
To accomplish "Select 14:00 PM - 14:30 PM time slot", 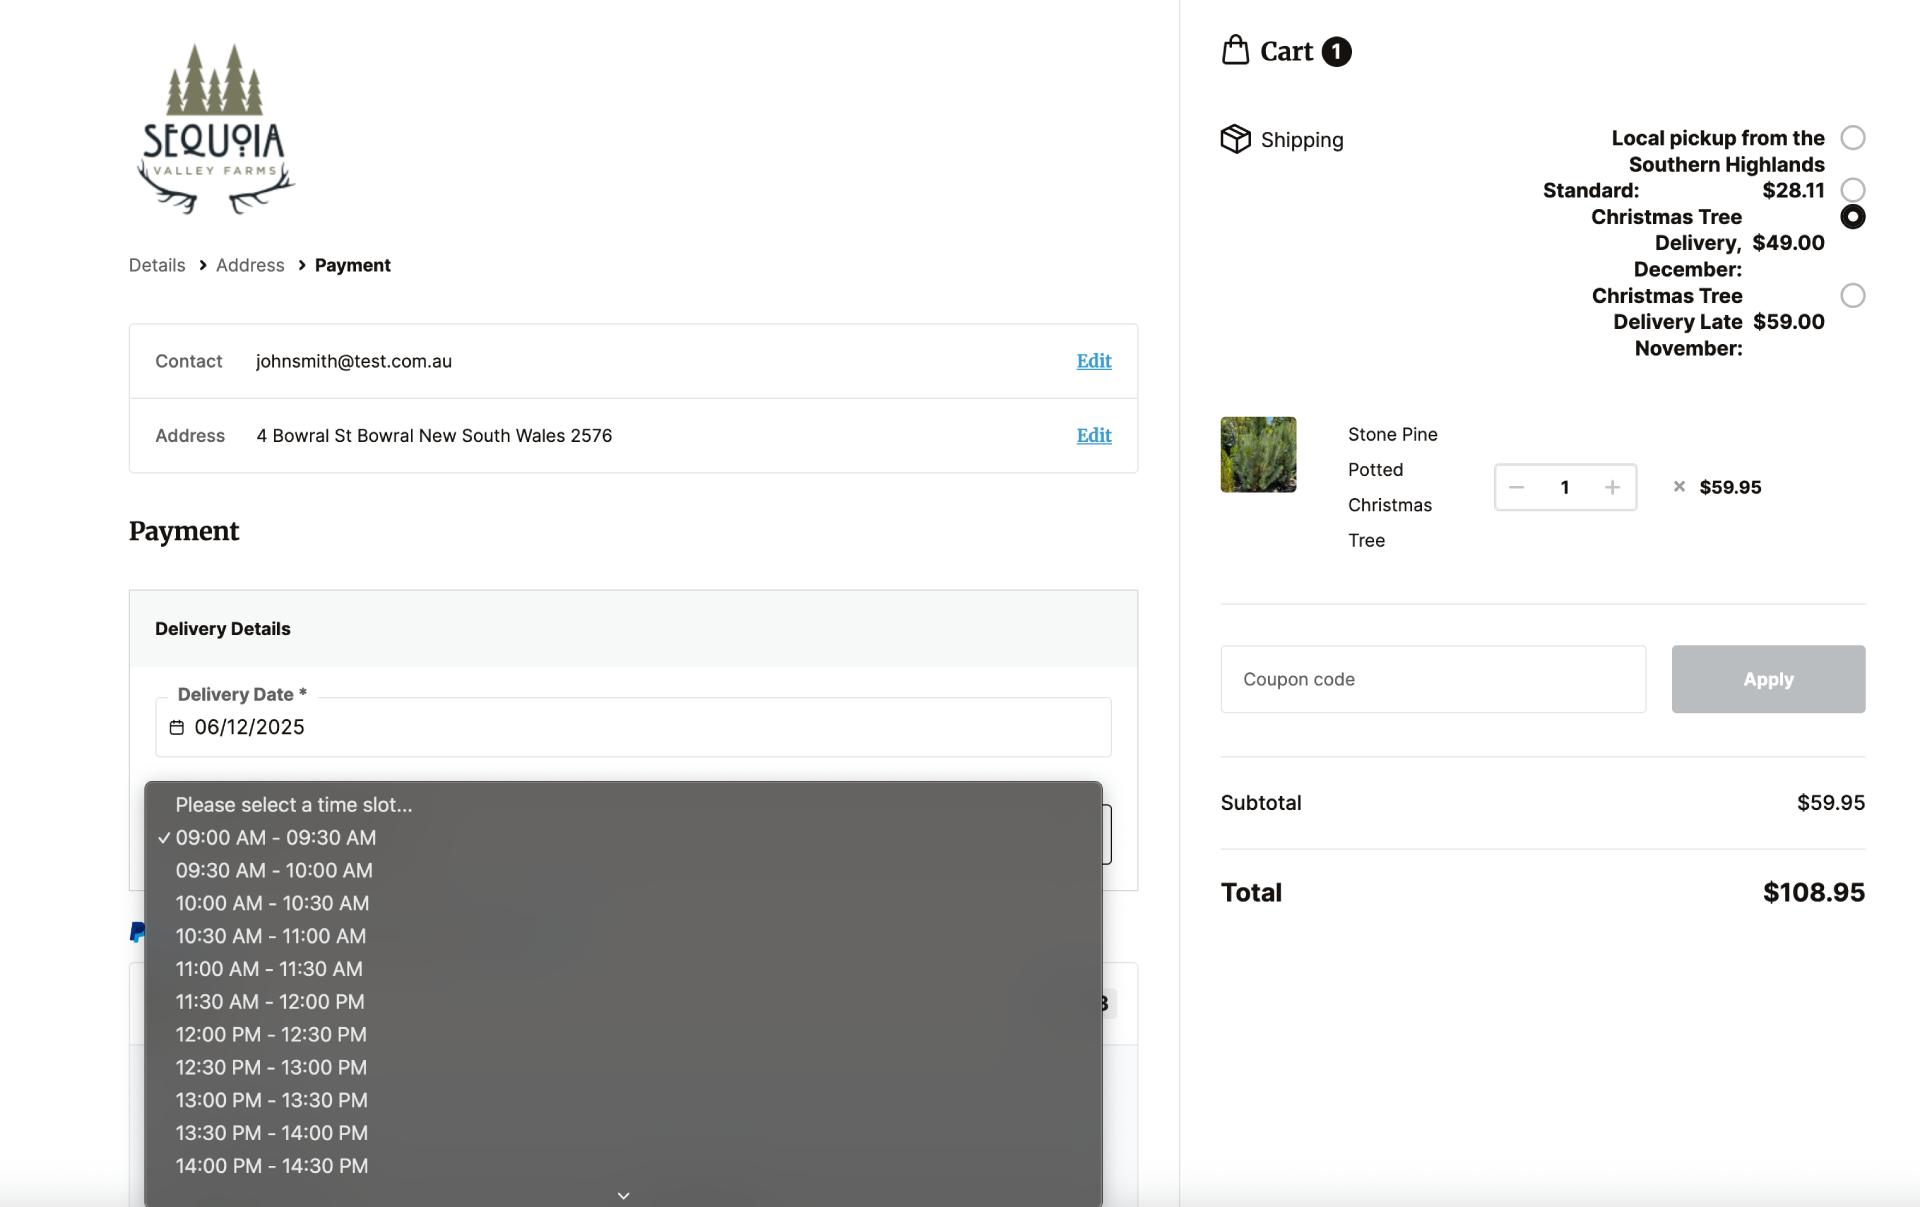I will click(x=271, y=1166).
